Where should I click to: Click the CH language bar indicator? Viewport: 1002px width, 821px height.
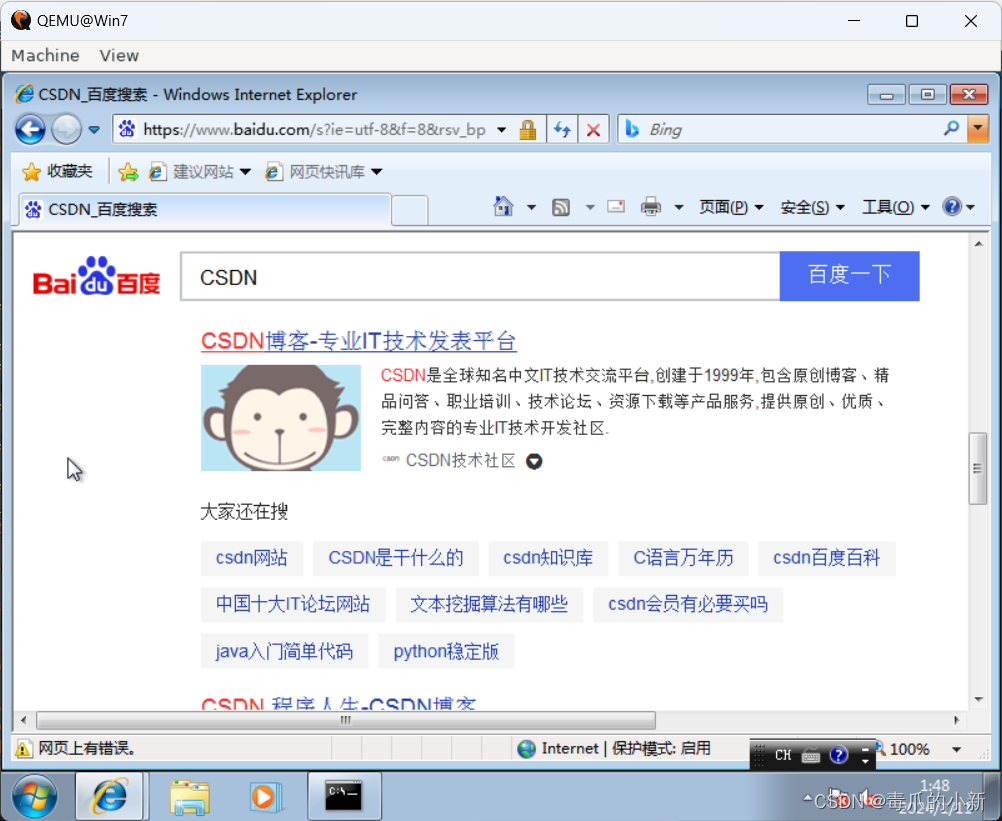[x=783, y=755]
